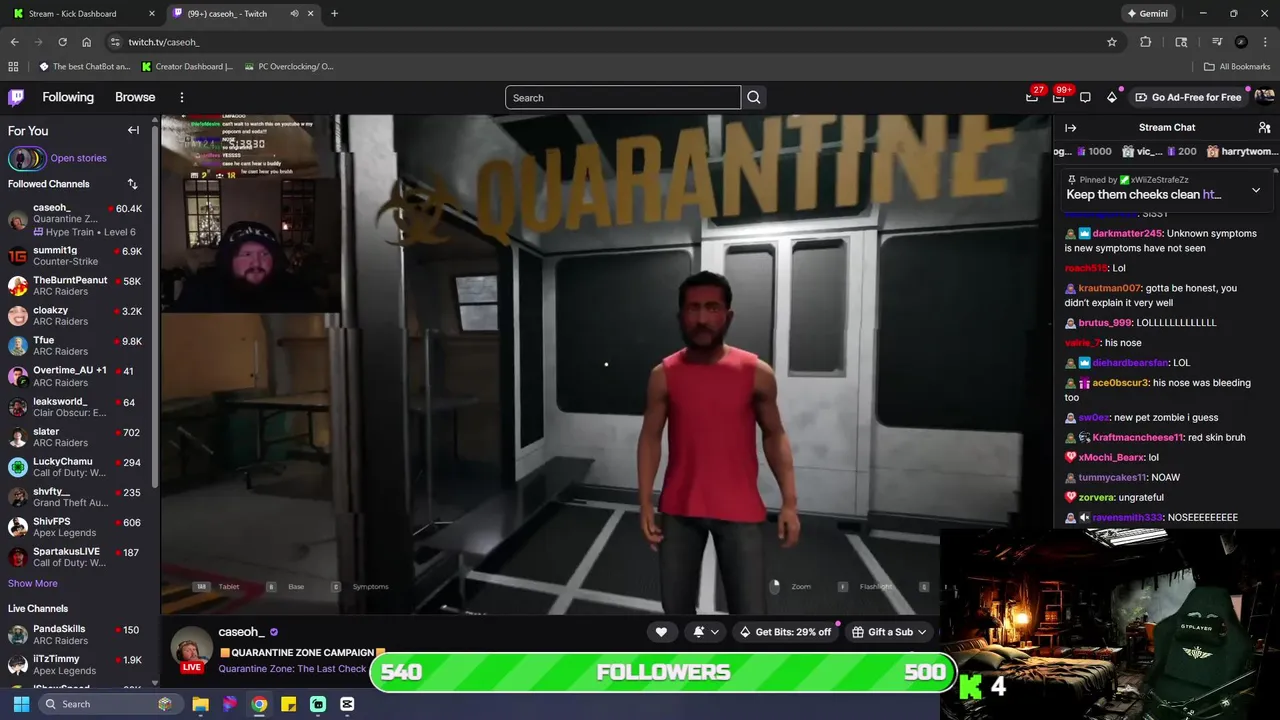Expand the Gift a Sub dropdown
1280x720 pixels.
coord(890,632)
